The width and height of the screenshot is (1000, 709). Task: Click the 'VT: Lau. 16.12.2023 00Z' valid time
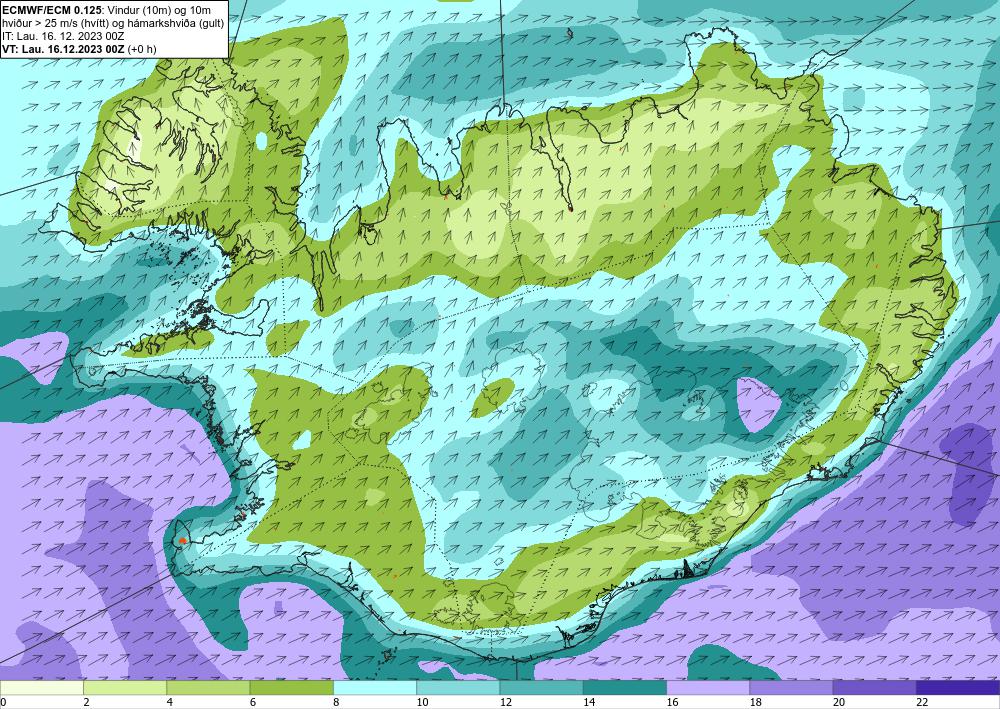64,49
